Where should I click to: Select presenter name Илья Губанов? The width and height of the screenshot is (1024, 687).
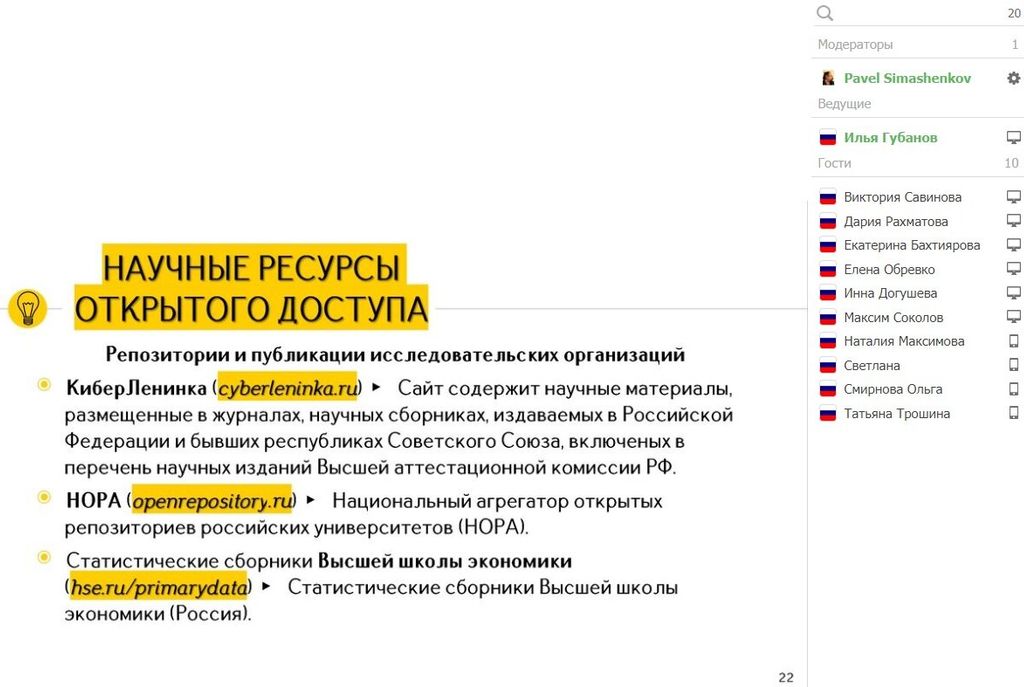pos(890,138)
